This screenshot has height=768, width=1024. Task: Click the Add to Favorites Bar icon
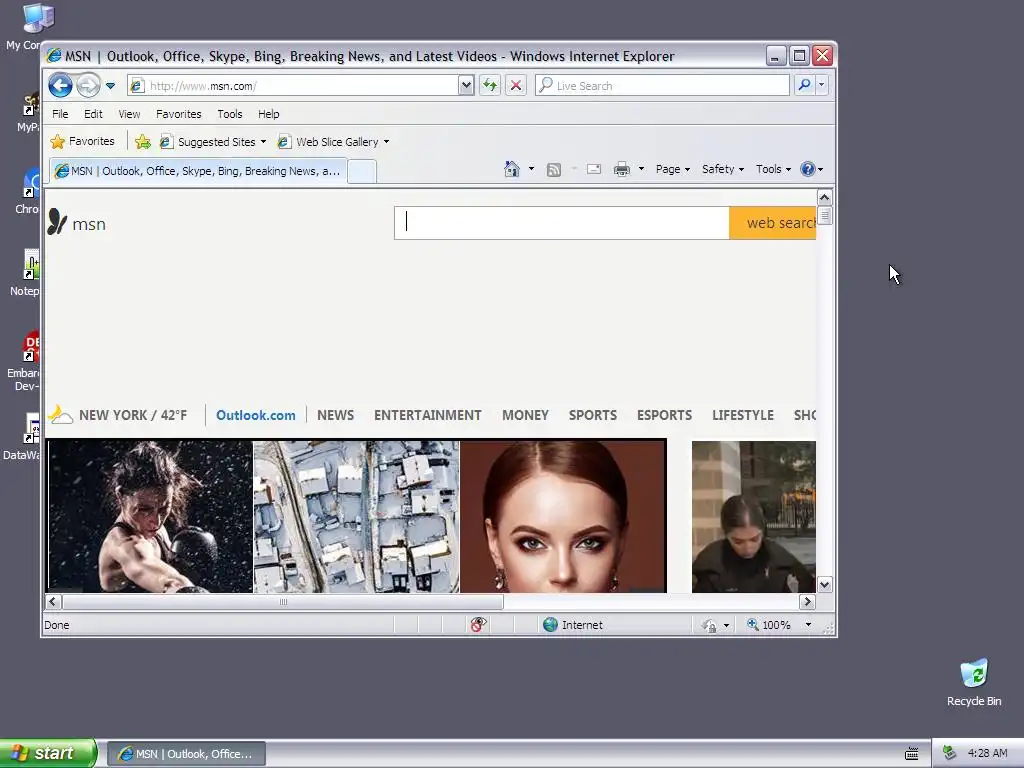pyautogui.click(x=143, y=142)
